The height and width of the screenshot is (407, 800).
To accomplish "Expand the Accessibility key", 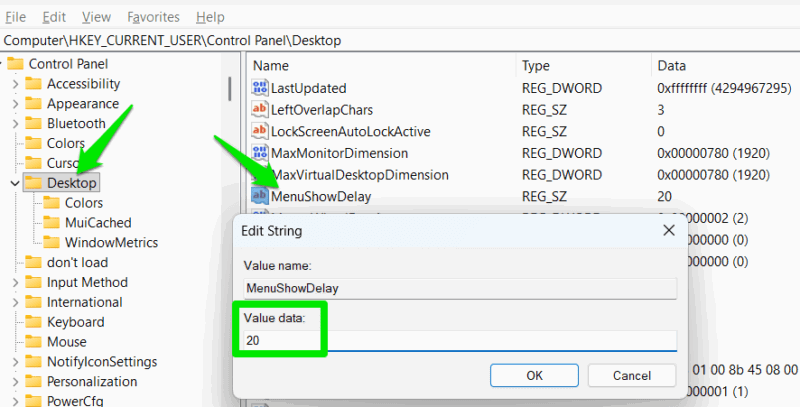I will (x=15, y=84).
